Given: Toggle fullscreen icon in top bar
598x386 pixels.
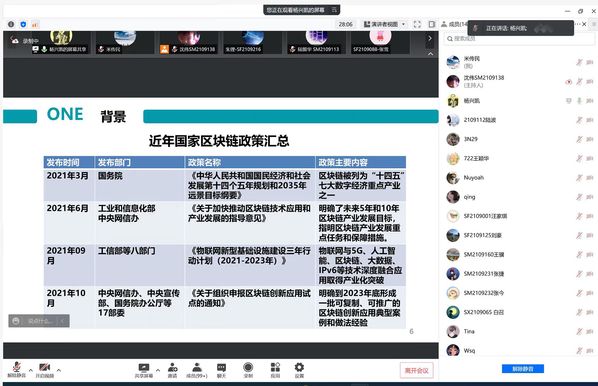Looking at the screenshot, I should pos(417,24).
